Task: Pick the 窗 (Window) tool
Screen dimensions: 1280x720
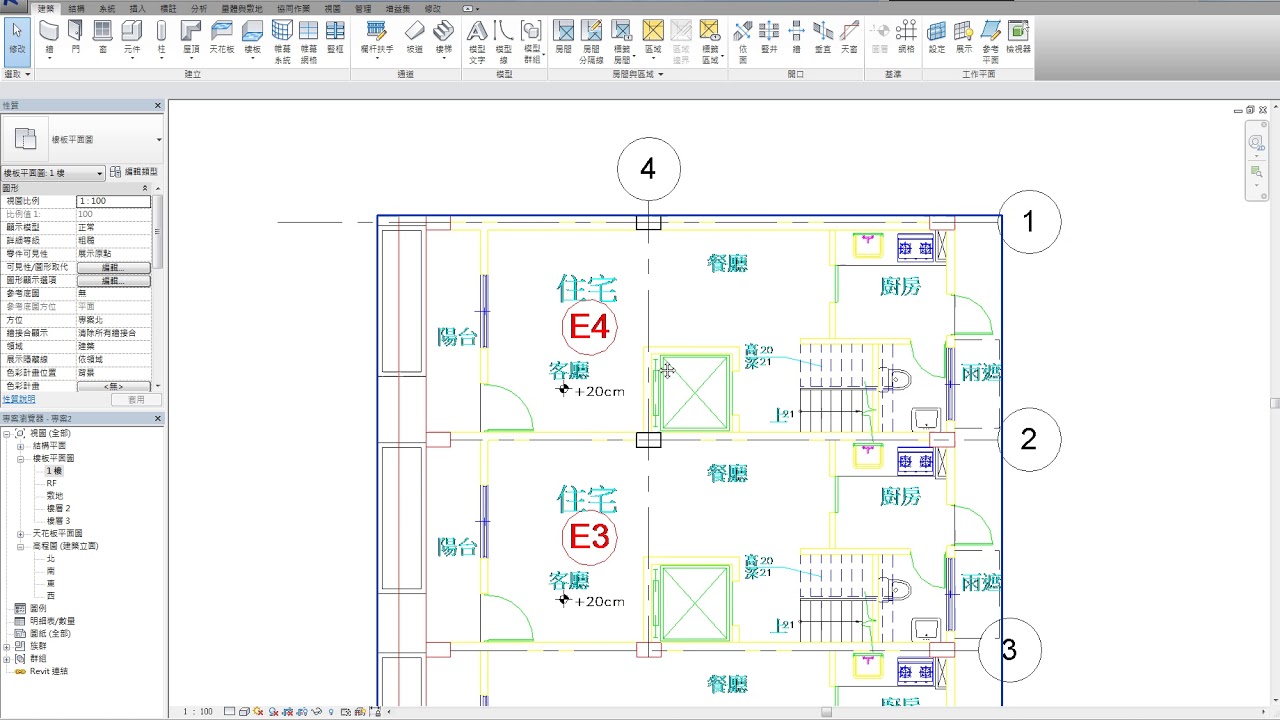Action: [x=103, y=39]
